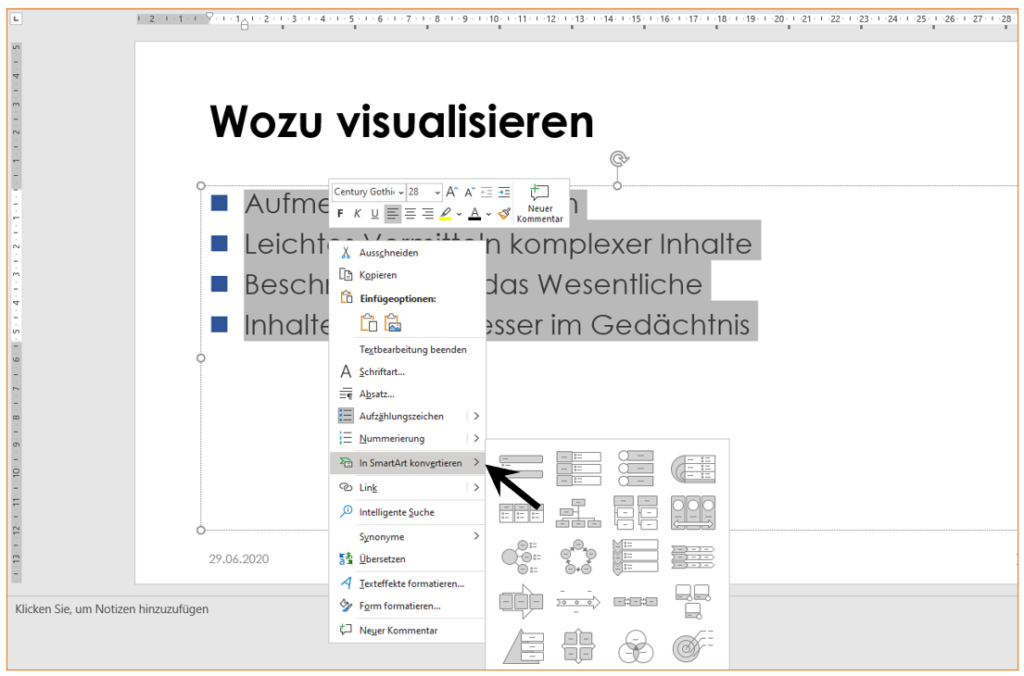The height and width of the screenshot is (676, 1024).
Task: Expand Synonyme submenu arrow
Action: tap(476, 536)
